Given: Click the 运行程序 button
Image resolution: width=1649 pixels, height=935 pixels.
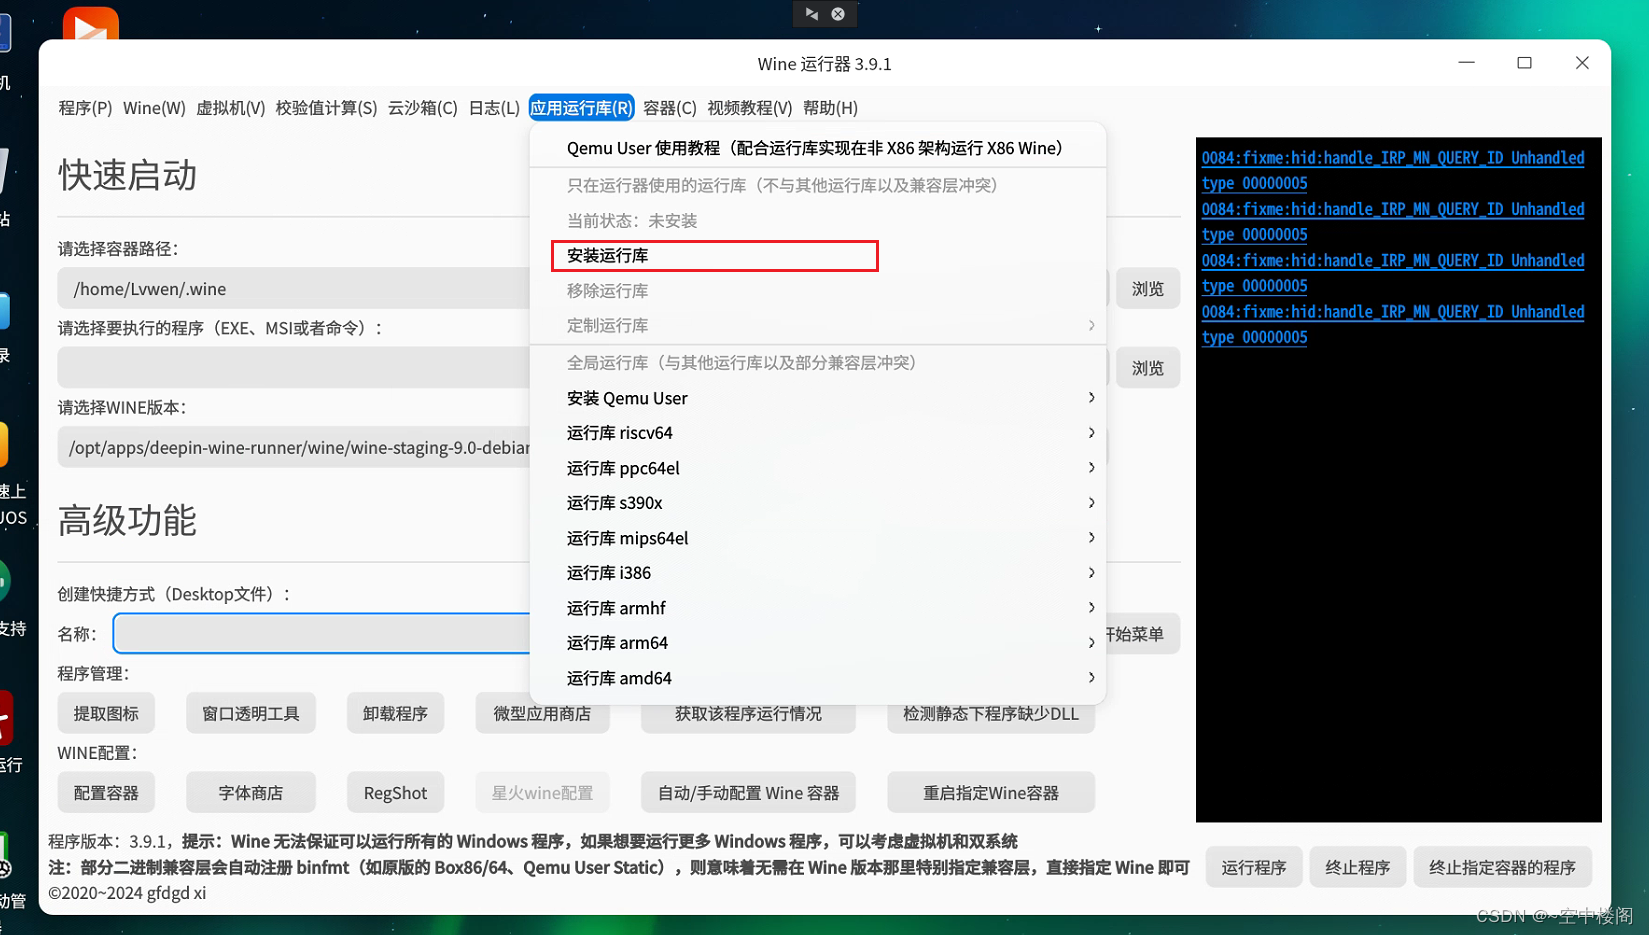Looking at the screenshot, I should pos(1253,867).
